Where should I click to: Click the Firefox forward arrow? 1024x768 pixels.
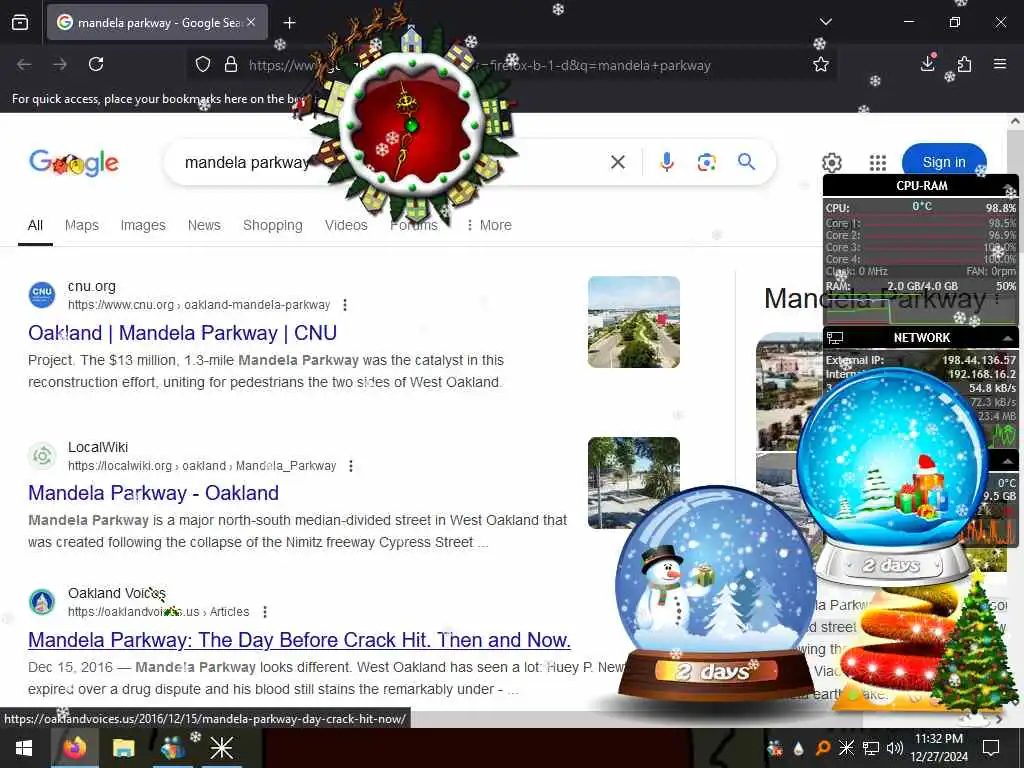click(x=59, y=64)
